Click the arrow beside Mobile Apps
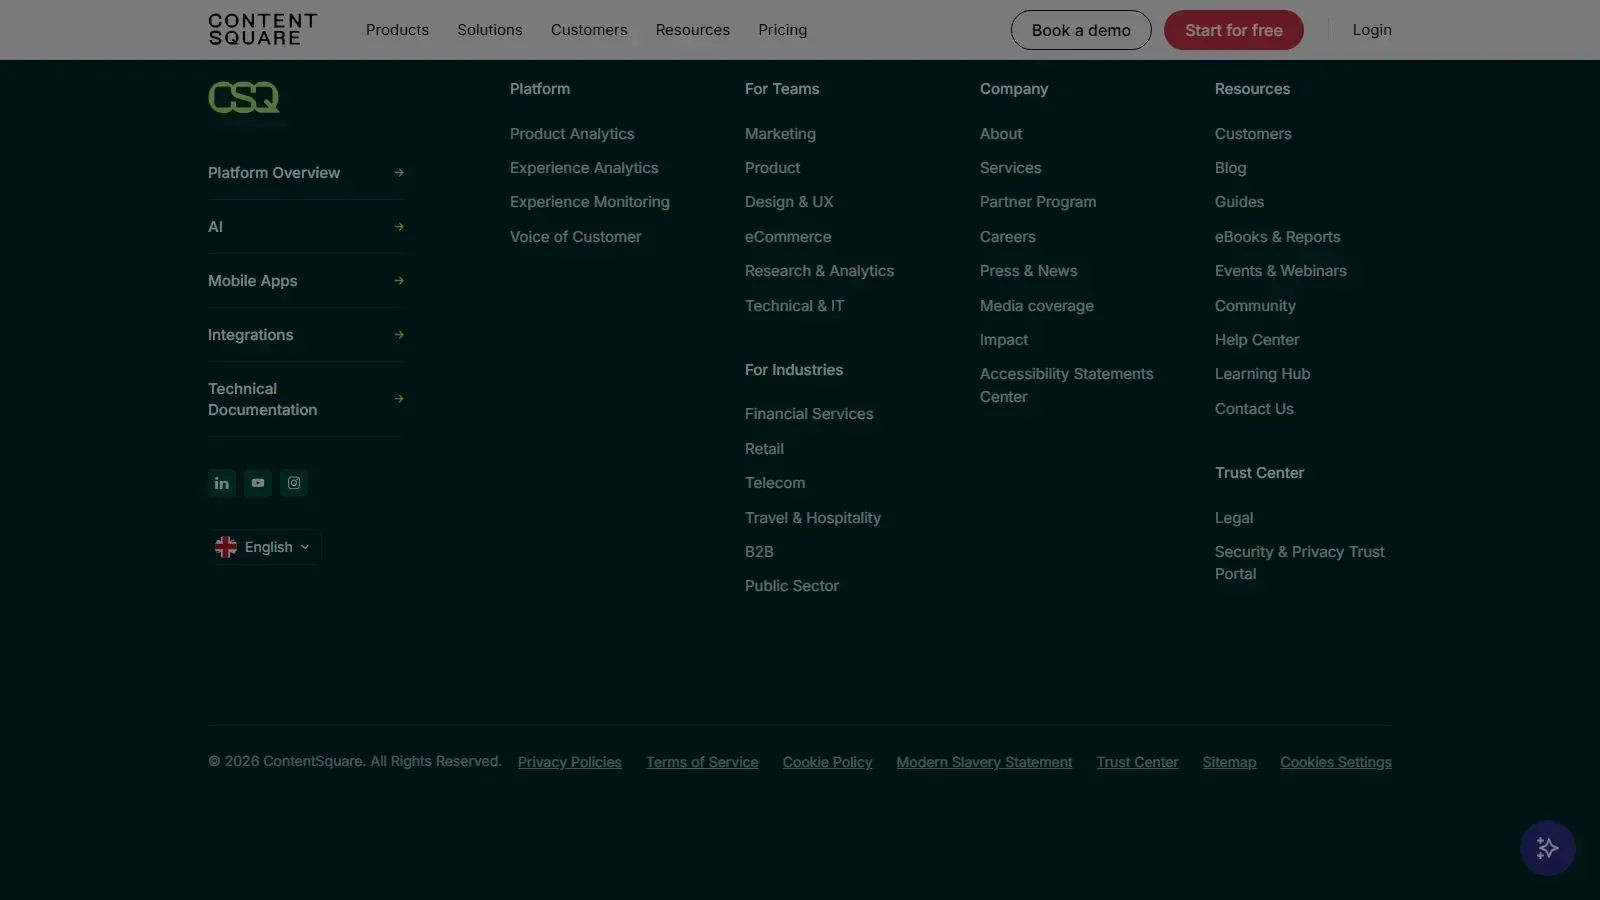 point(399,281)
